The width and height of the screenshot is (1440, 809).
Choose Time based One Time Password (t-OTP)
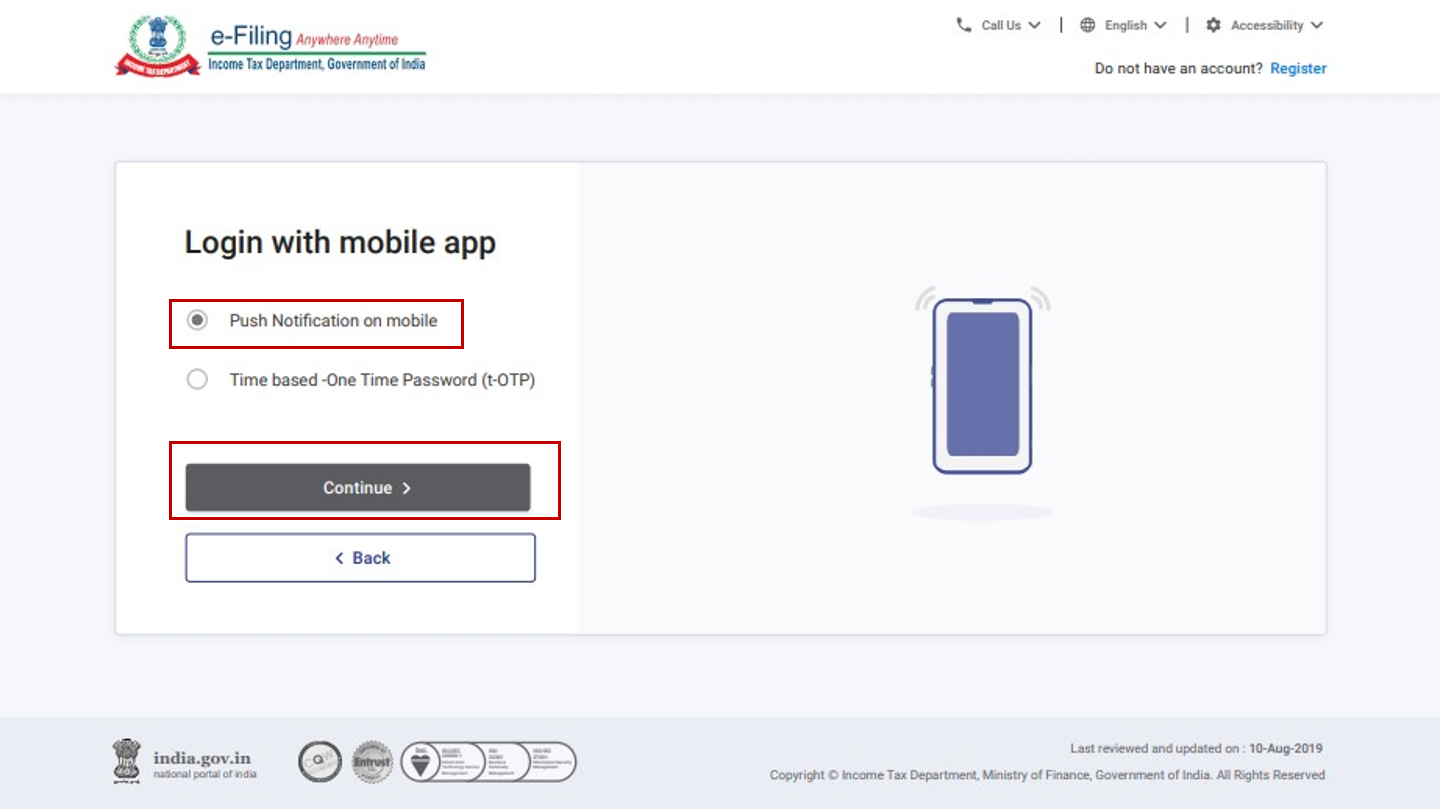pos(198,380)
